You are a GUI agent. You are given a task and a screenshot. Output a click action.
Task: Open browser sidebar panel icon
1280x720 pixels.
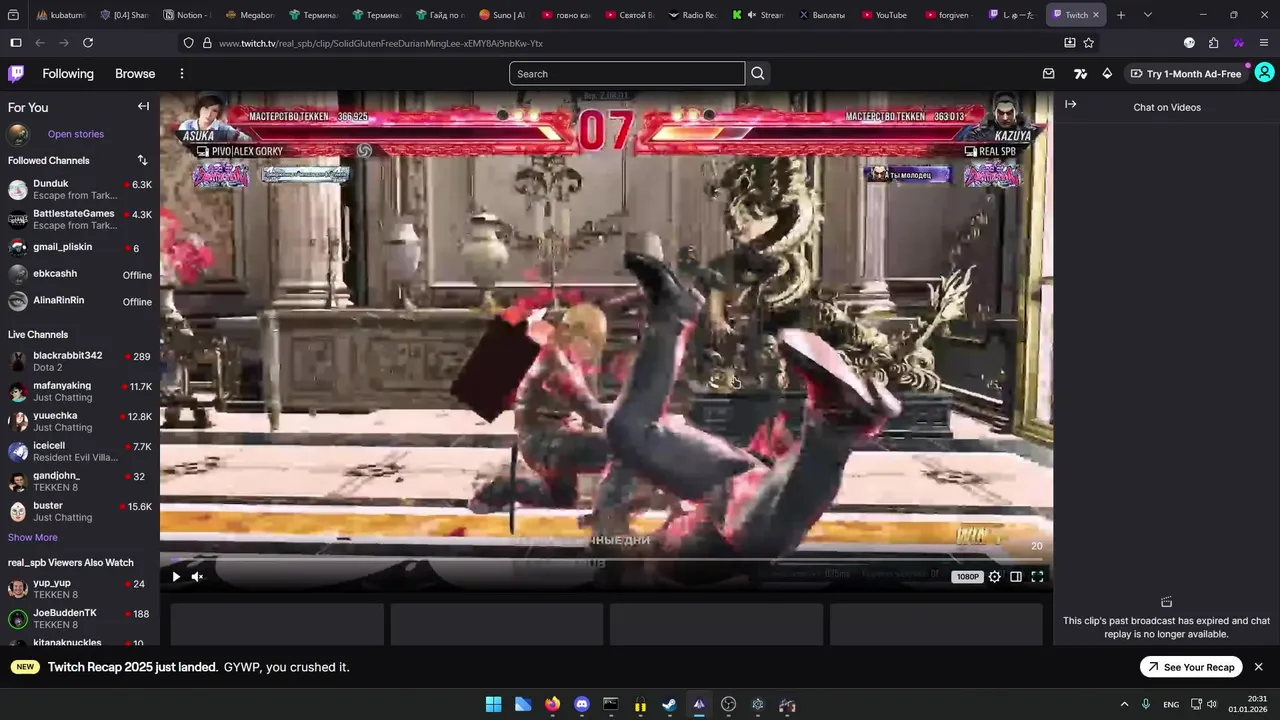pyautogui.click(x=15, y=43)
